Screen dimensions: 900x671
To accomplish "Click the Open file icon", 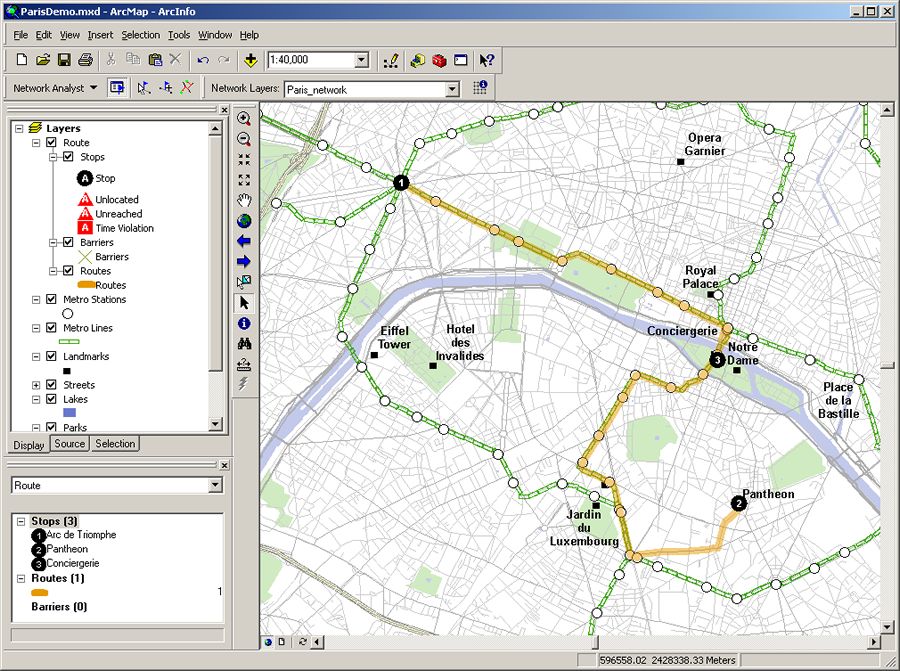I will pyautogui.click(x=43, y=60).
